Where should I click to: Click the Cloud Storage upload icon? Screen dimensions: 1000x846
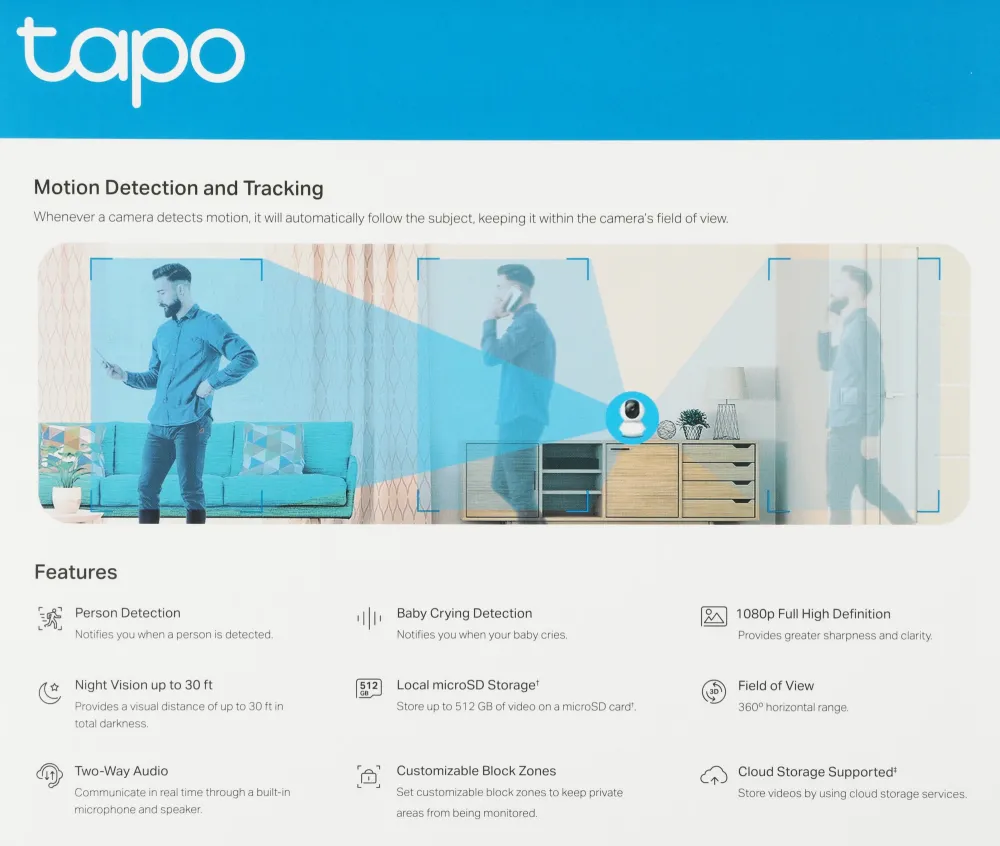[x=714, y=775]
